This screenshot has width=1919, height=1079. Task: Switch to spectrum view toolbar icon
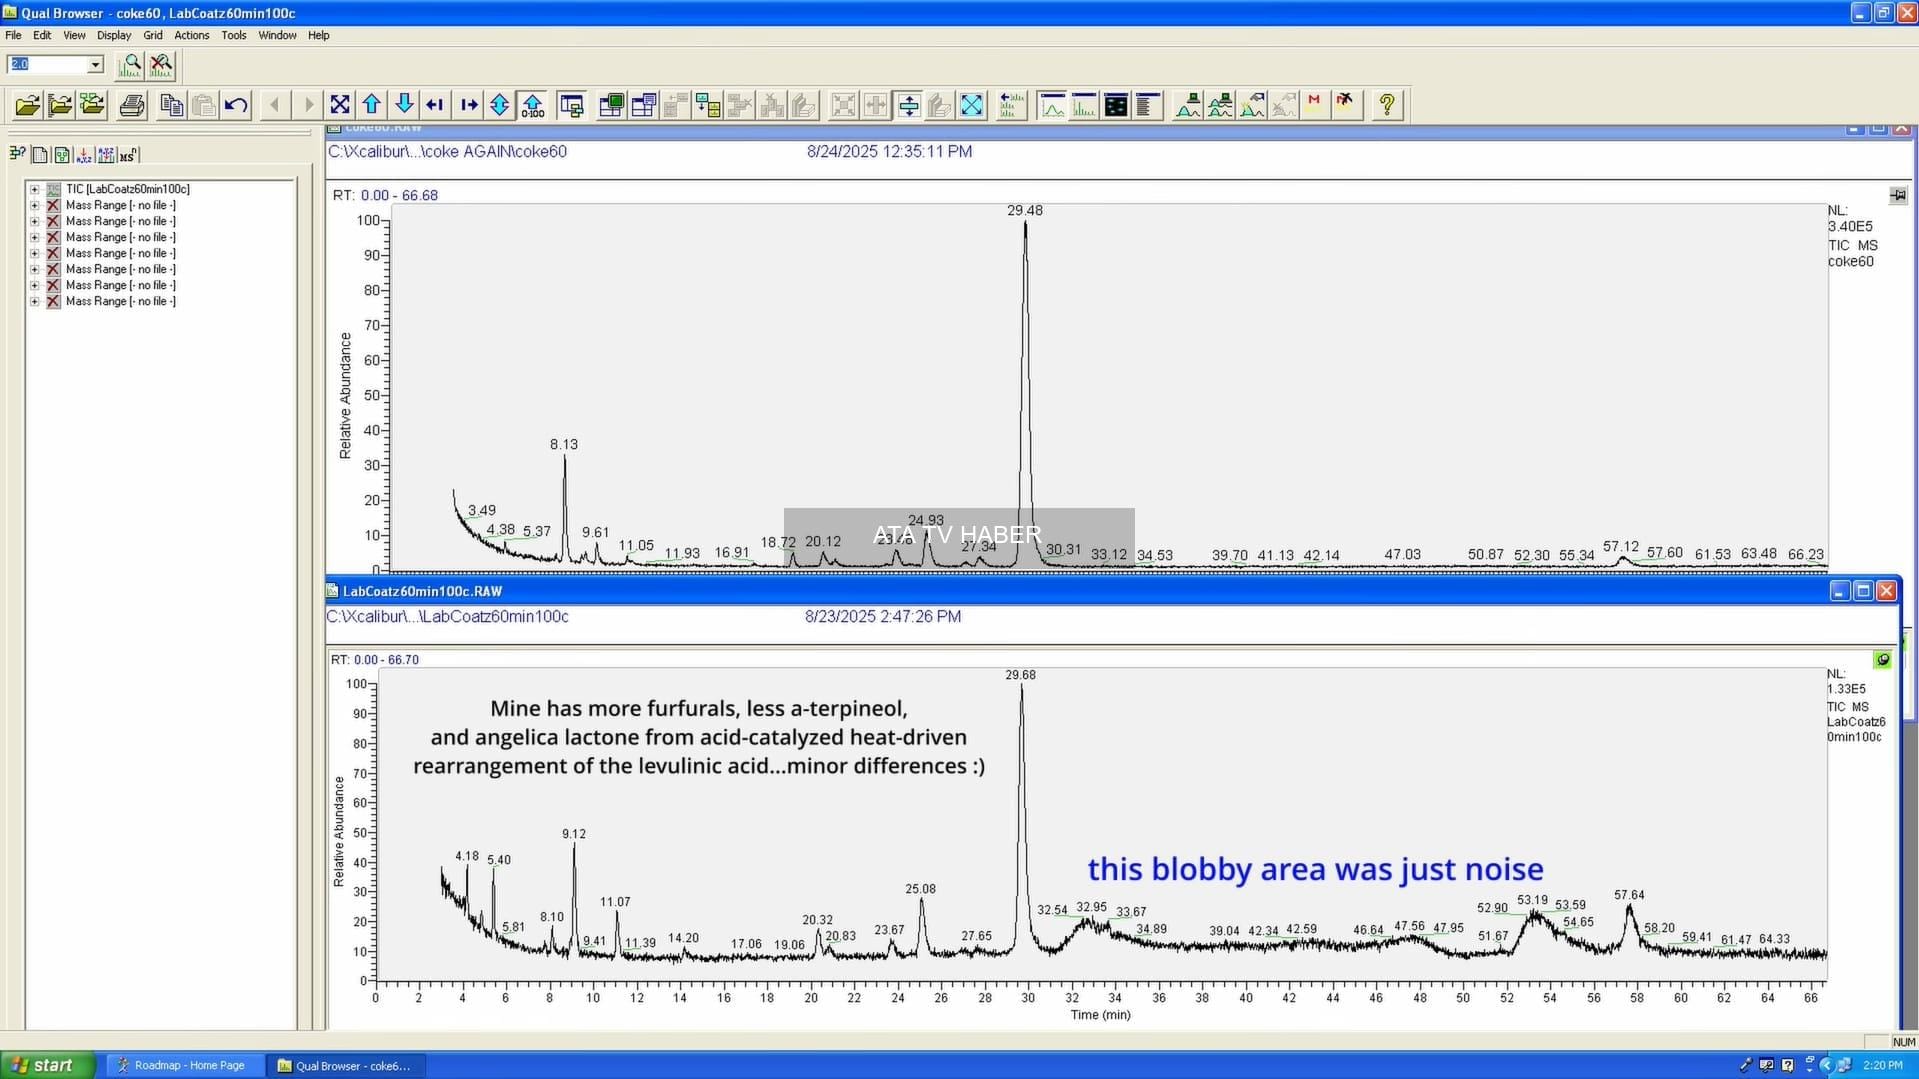[1084, 105]
